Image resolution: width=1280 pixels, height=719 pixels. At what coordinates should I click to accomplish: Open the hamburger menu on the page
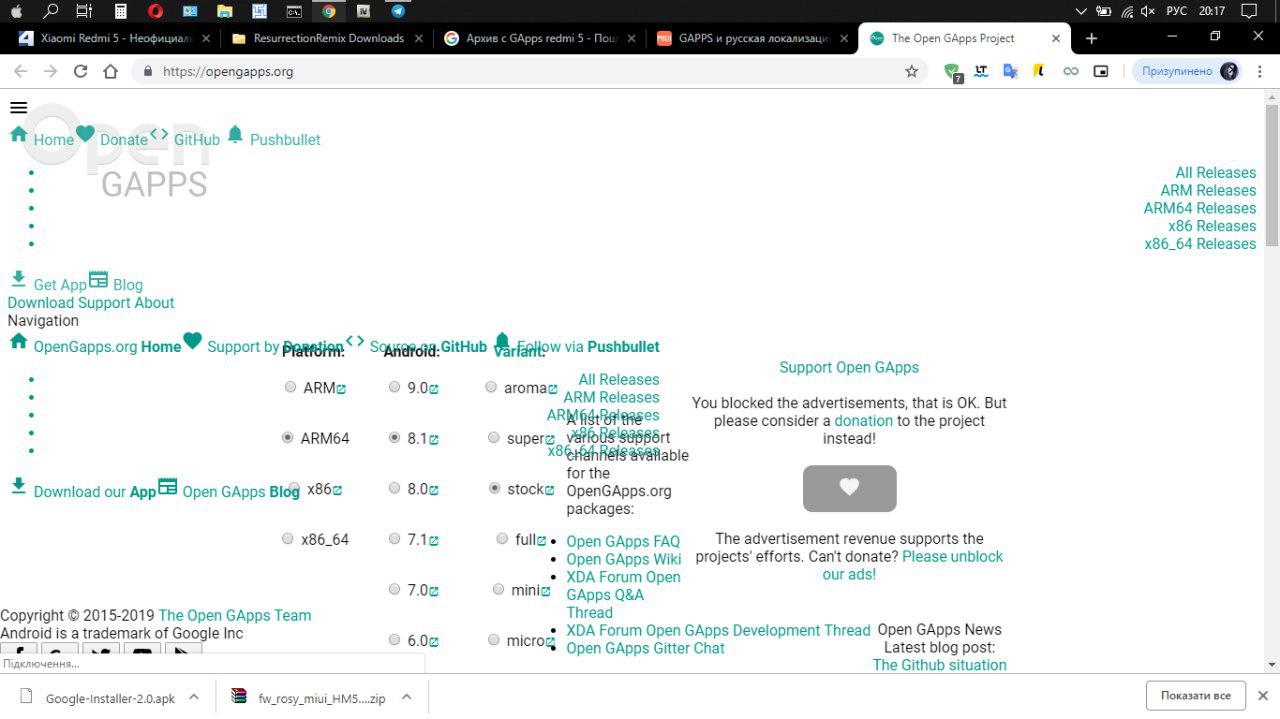coord(18,108)
